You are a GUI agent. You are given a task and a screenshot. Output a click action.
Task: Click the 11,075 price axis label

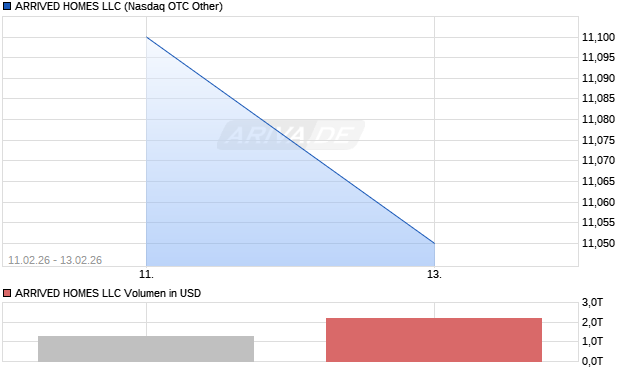(598, 140)
